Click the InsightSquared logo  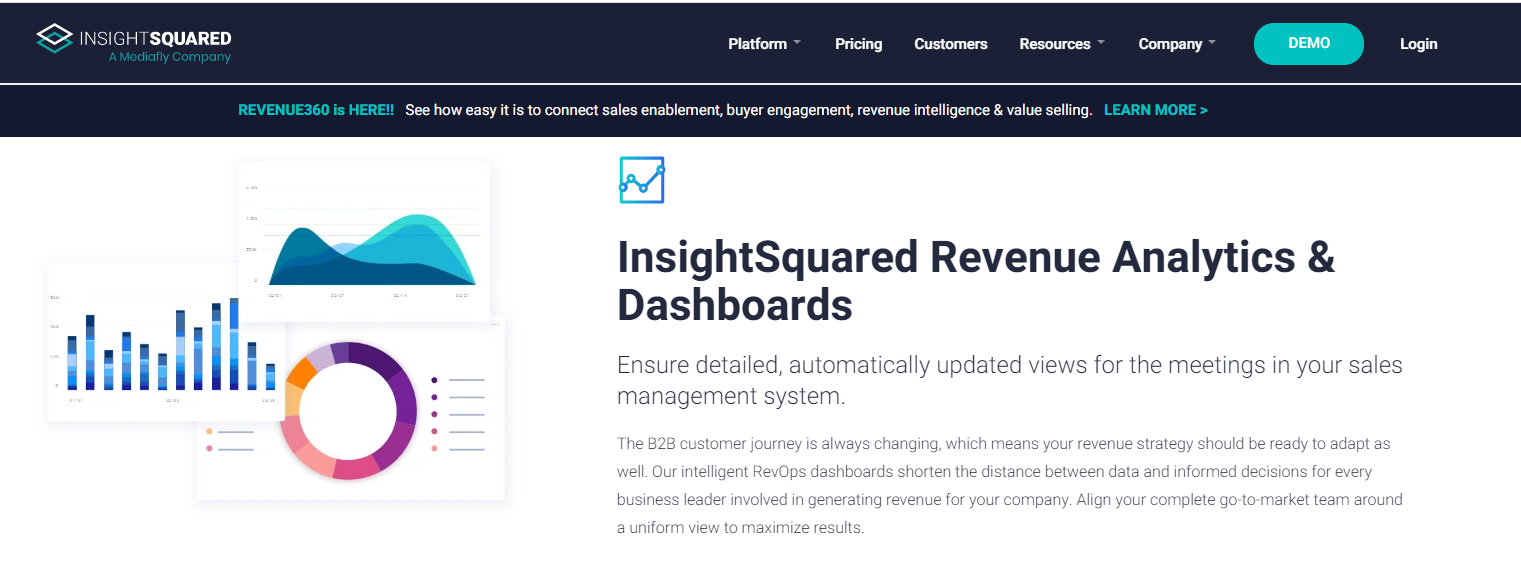coord(133,44)
